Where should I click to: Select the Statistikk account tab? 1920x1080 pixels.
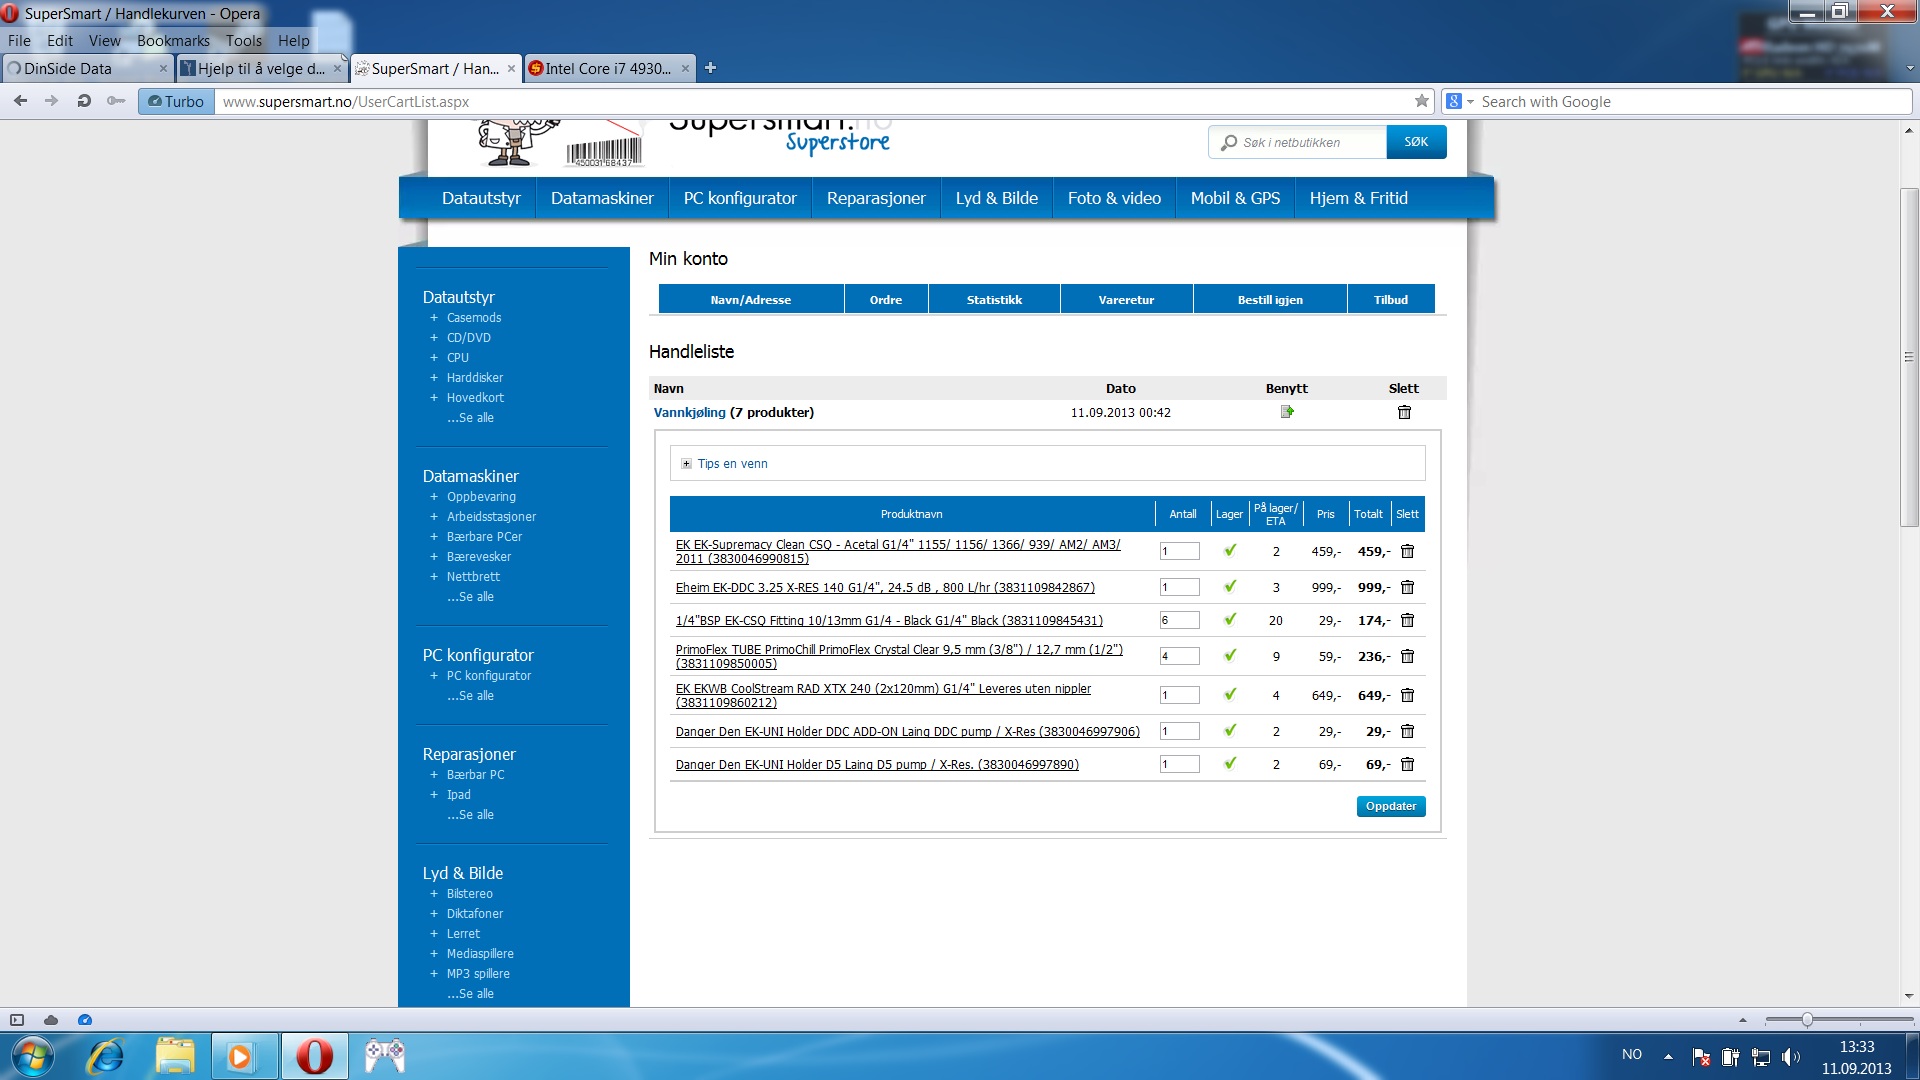(994, 299)
